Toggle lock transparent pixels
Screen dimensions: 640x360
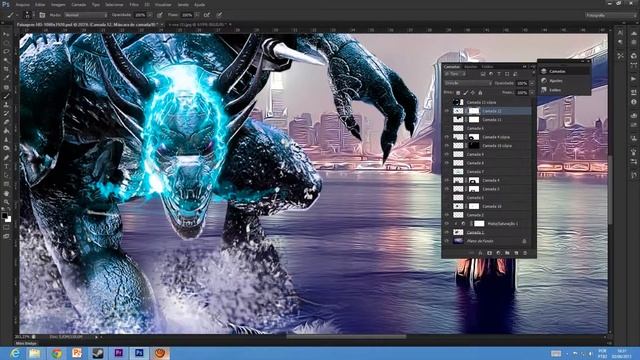pos(458,93)
